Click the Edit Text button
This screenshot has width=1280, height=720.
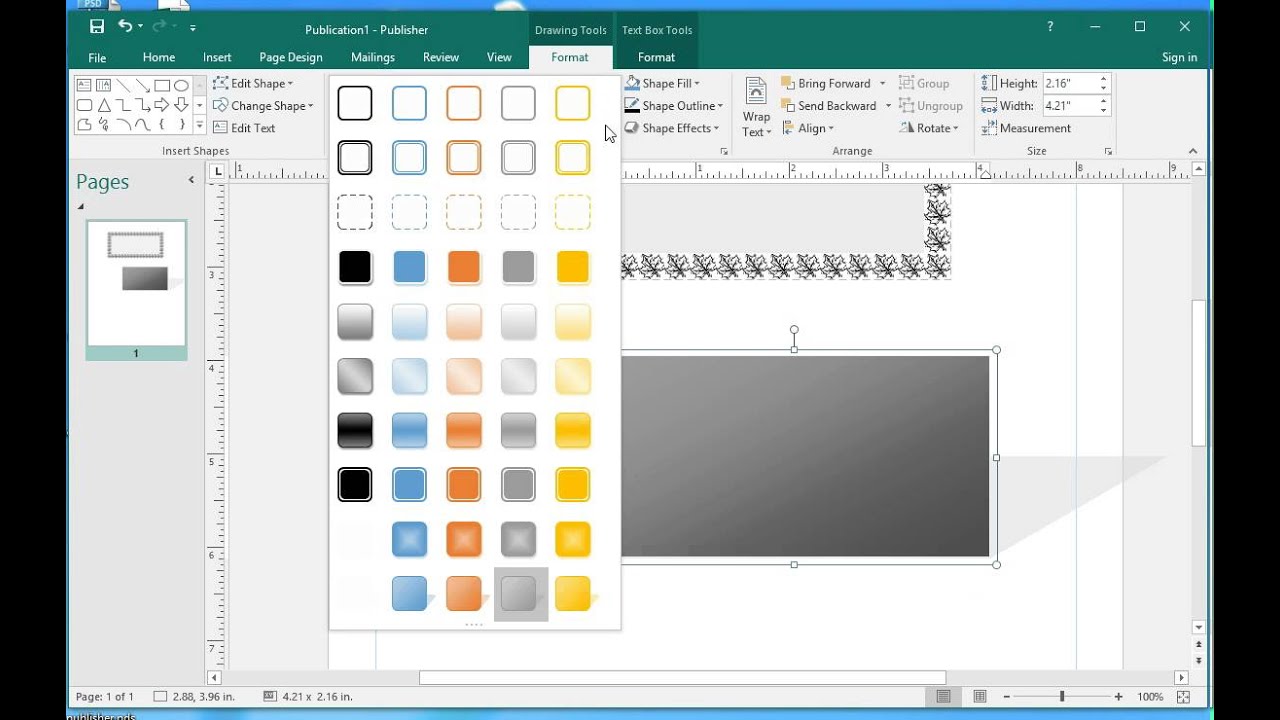pyautogui.click(x=244, y=128)
